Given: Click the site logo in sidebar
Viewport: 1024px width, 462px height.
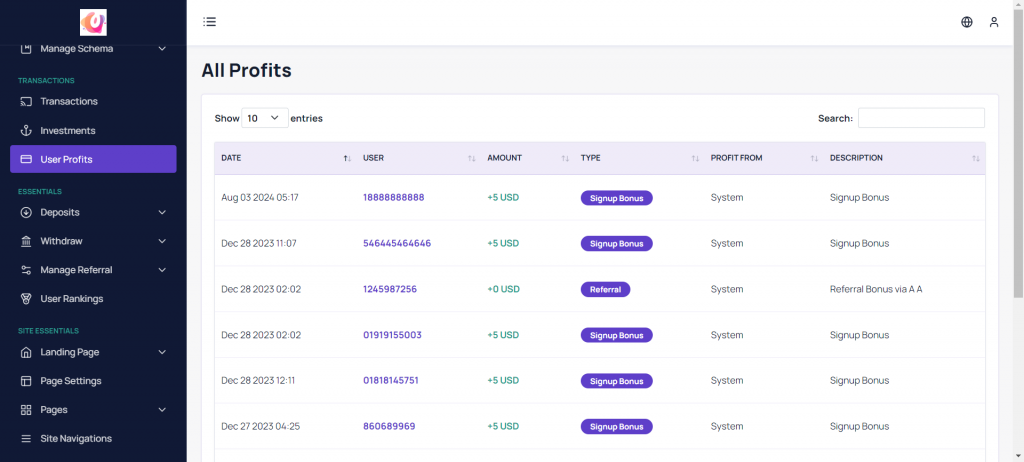Looking at the screenshot, I should pyautogui.click(x=93, y=22).
